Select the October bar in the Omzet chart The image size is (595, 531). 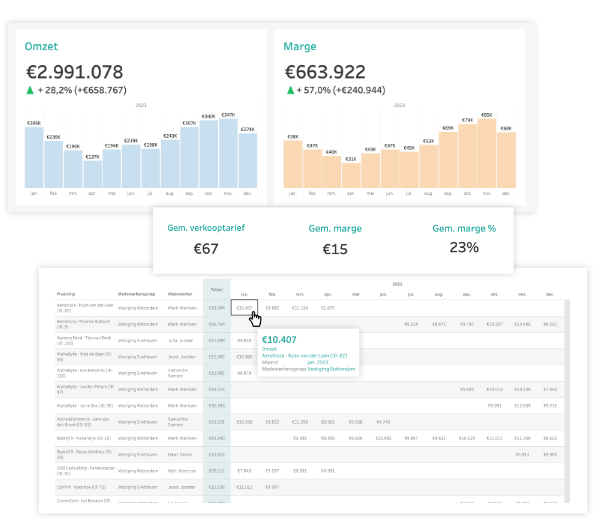click(x=209, y=154)
